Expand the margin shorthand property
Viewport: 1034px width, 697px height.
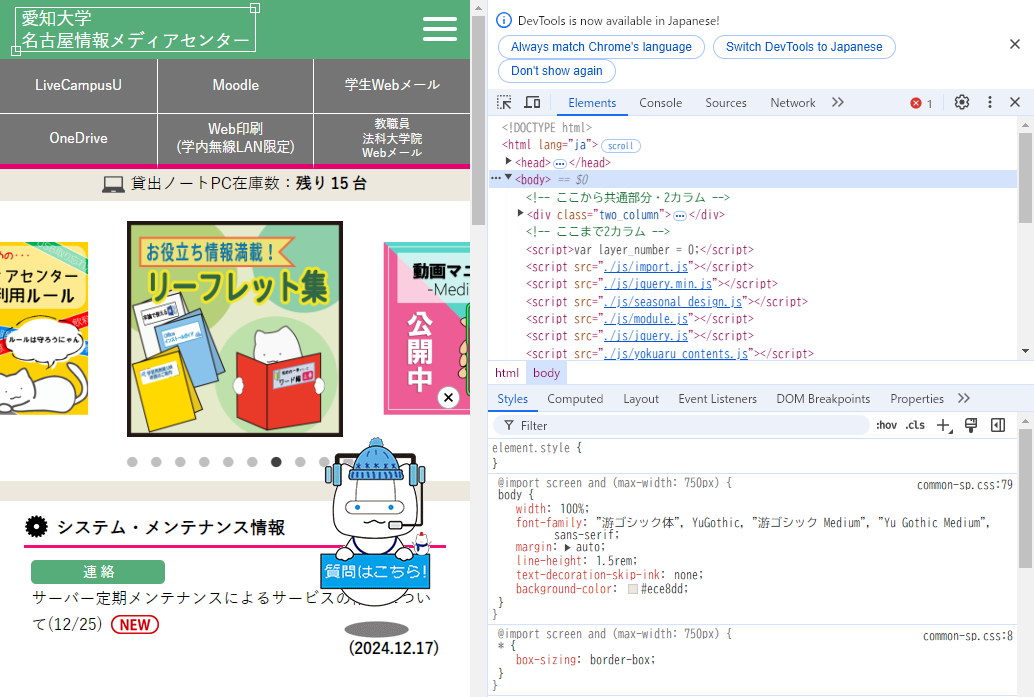pyautogui.click(x=568, y=548)
